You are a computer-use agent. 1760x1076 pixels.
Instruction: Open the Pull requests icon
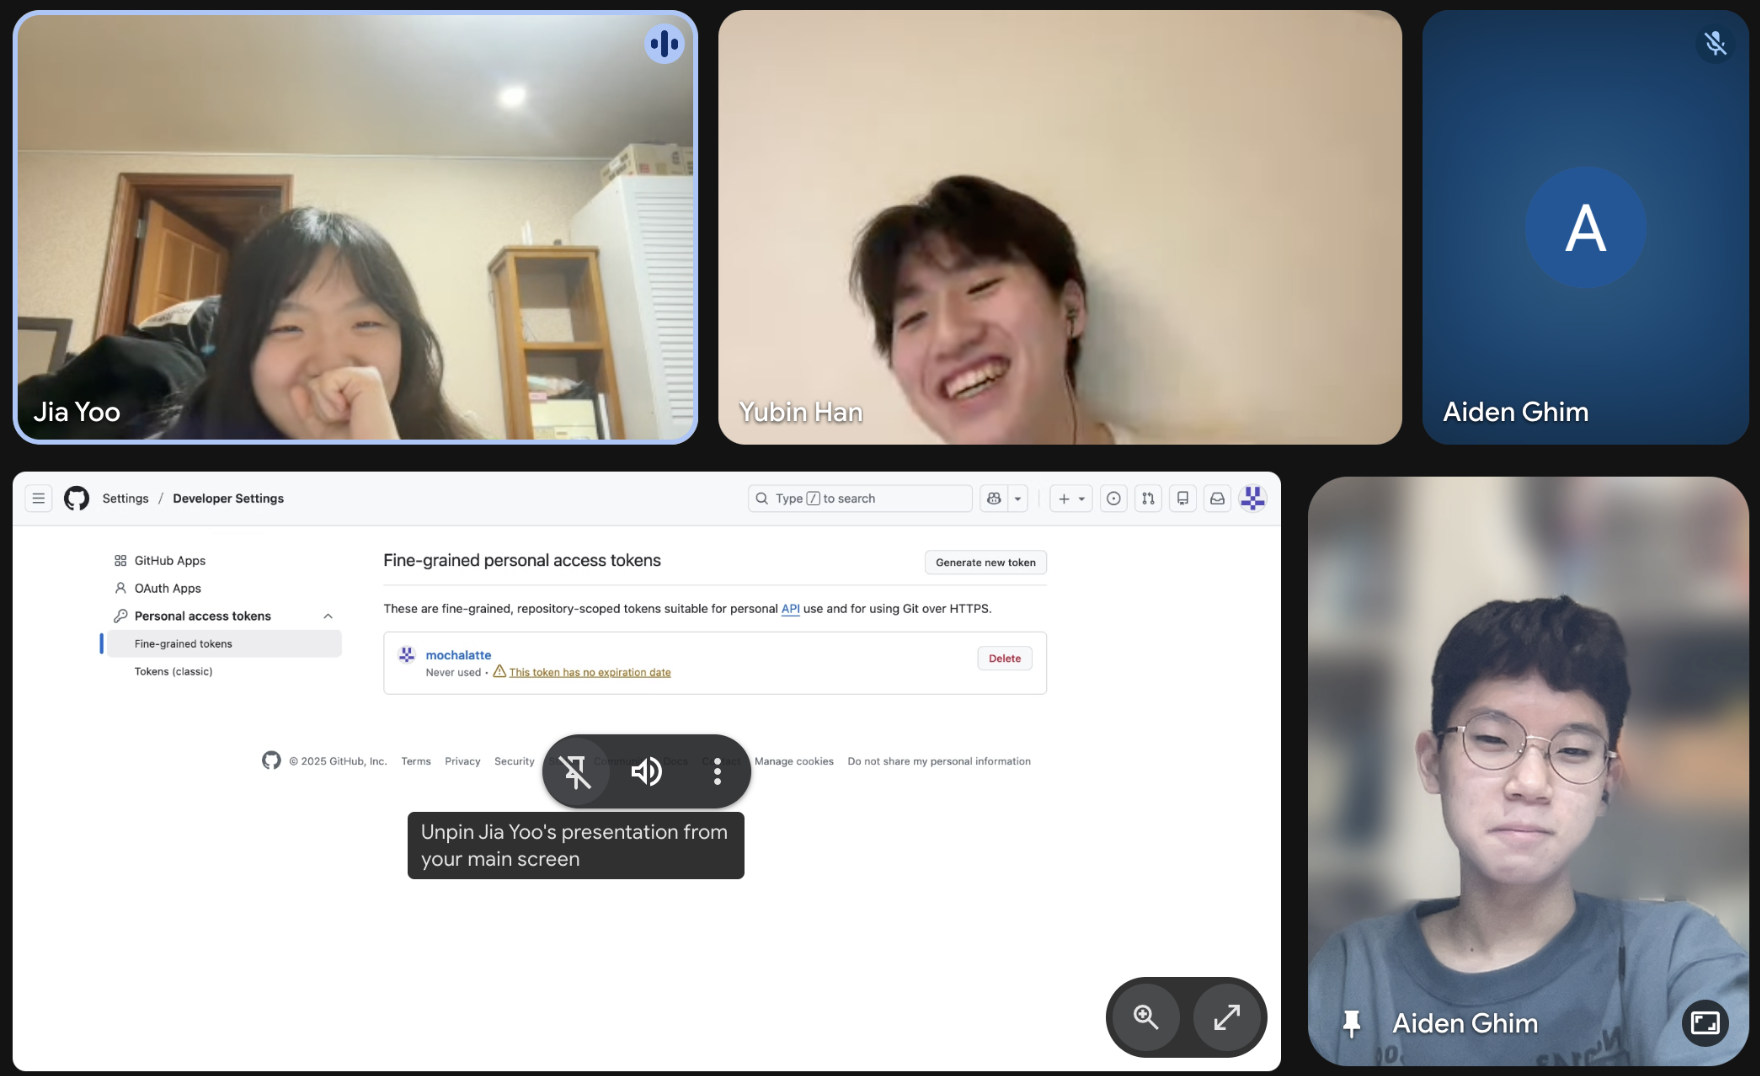pyautogui.click(x=1148, y=498)
